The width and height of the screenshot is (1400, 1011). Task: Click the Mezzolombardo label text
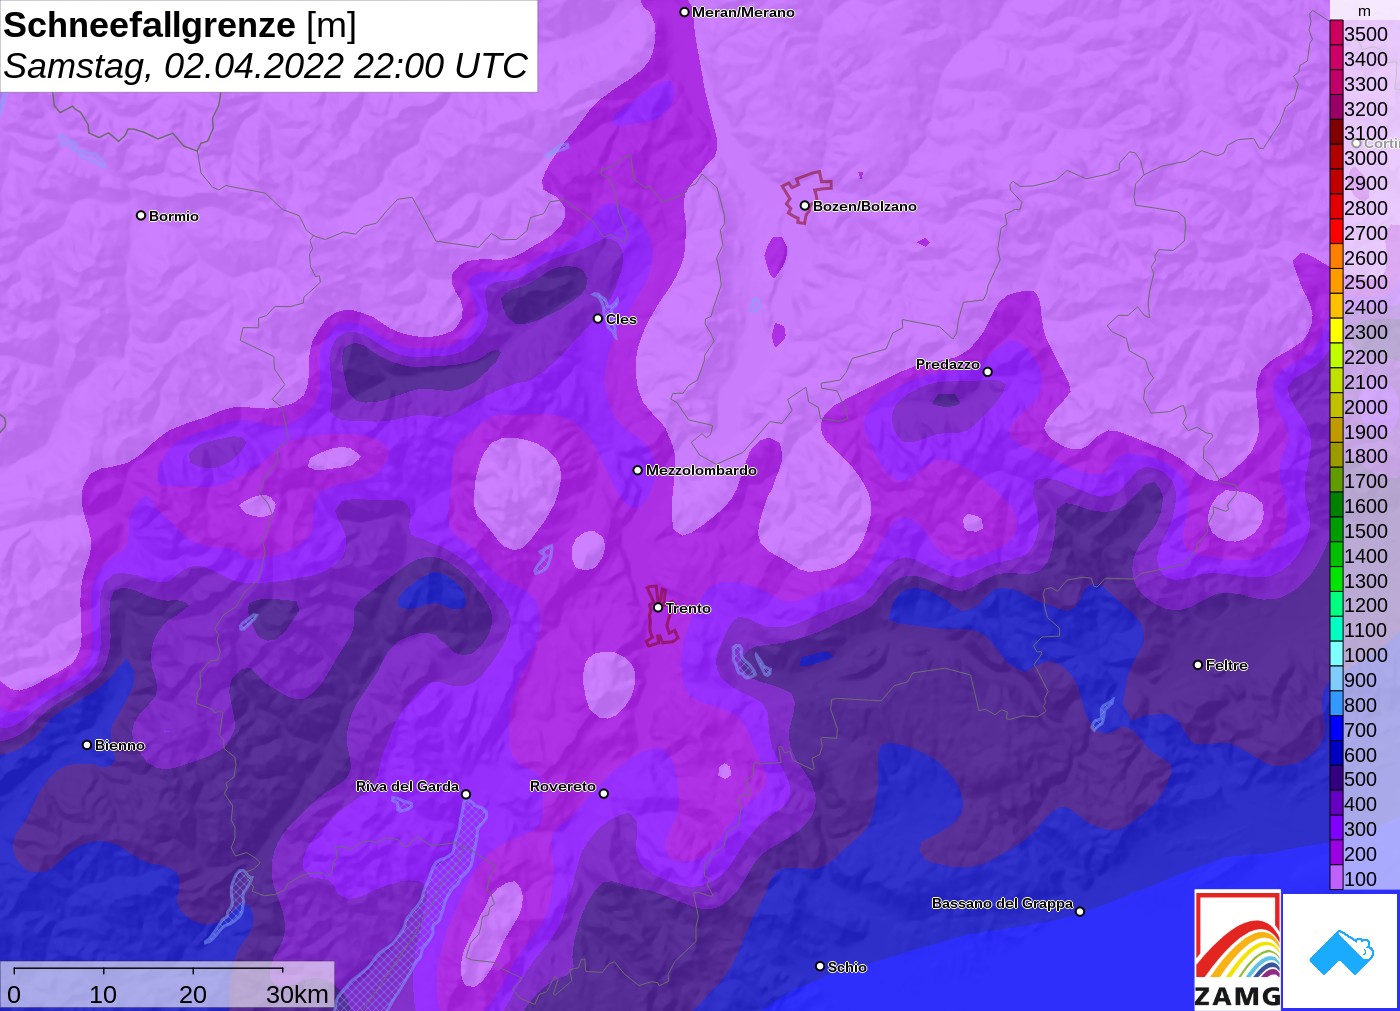coord(701,470)
